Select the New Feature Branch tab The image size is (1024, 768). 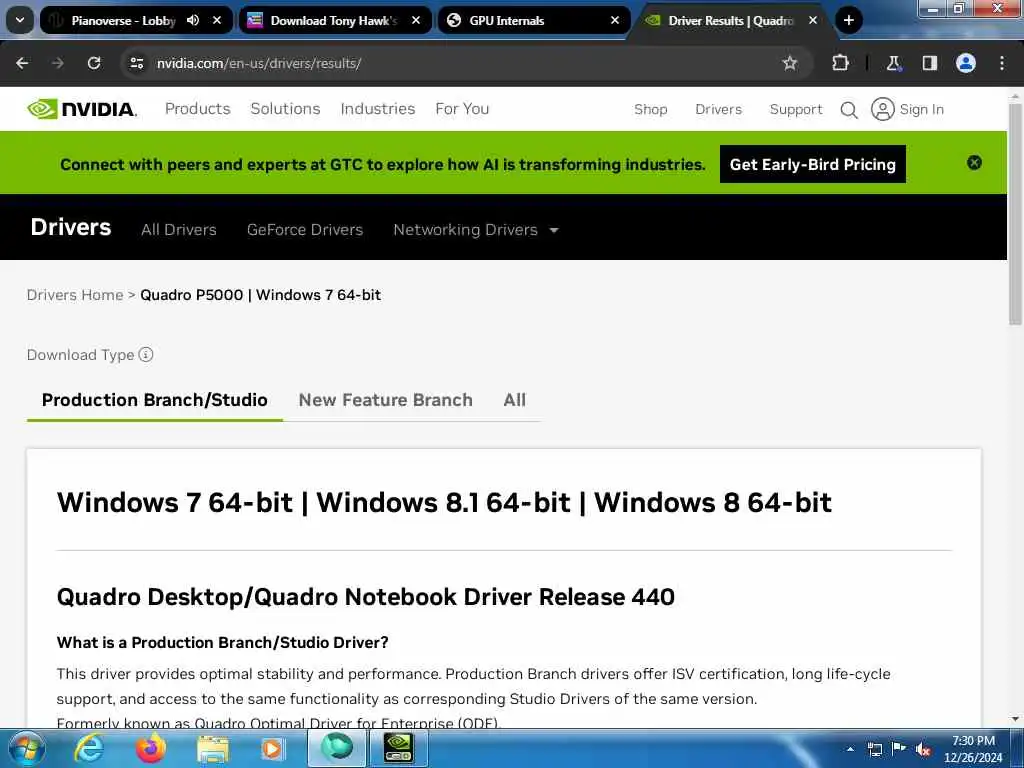click(385, 400)
